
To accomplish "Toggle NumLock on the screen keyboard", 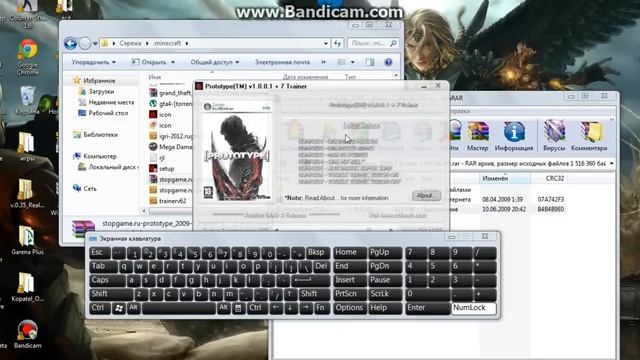I will pyautogui.click(x=473, y=308).
